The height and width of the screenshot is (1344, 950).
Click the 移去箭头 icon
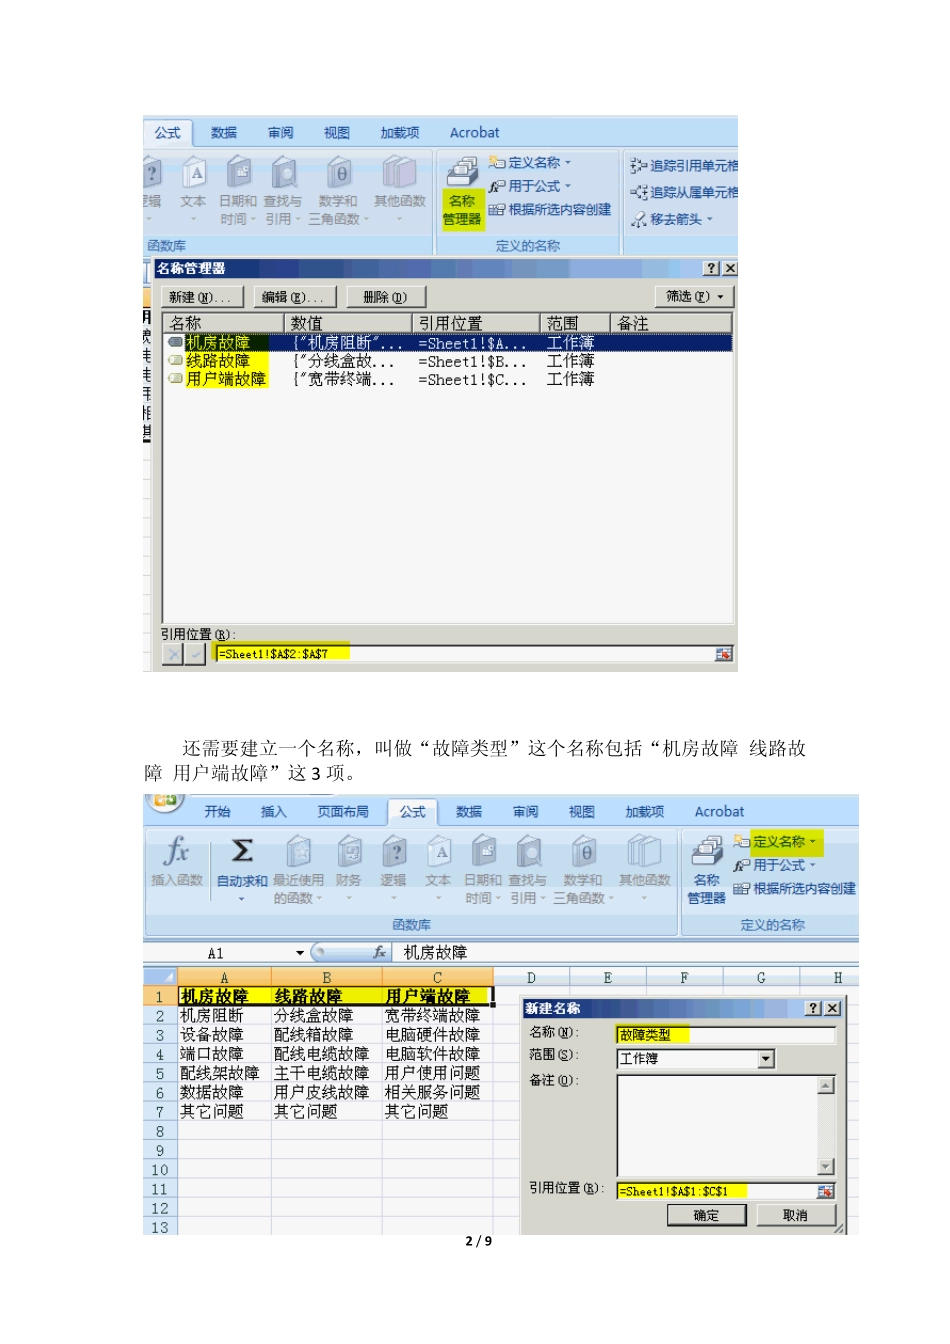point(639,219)
